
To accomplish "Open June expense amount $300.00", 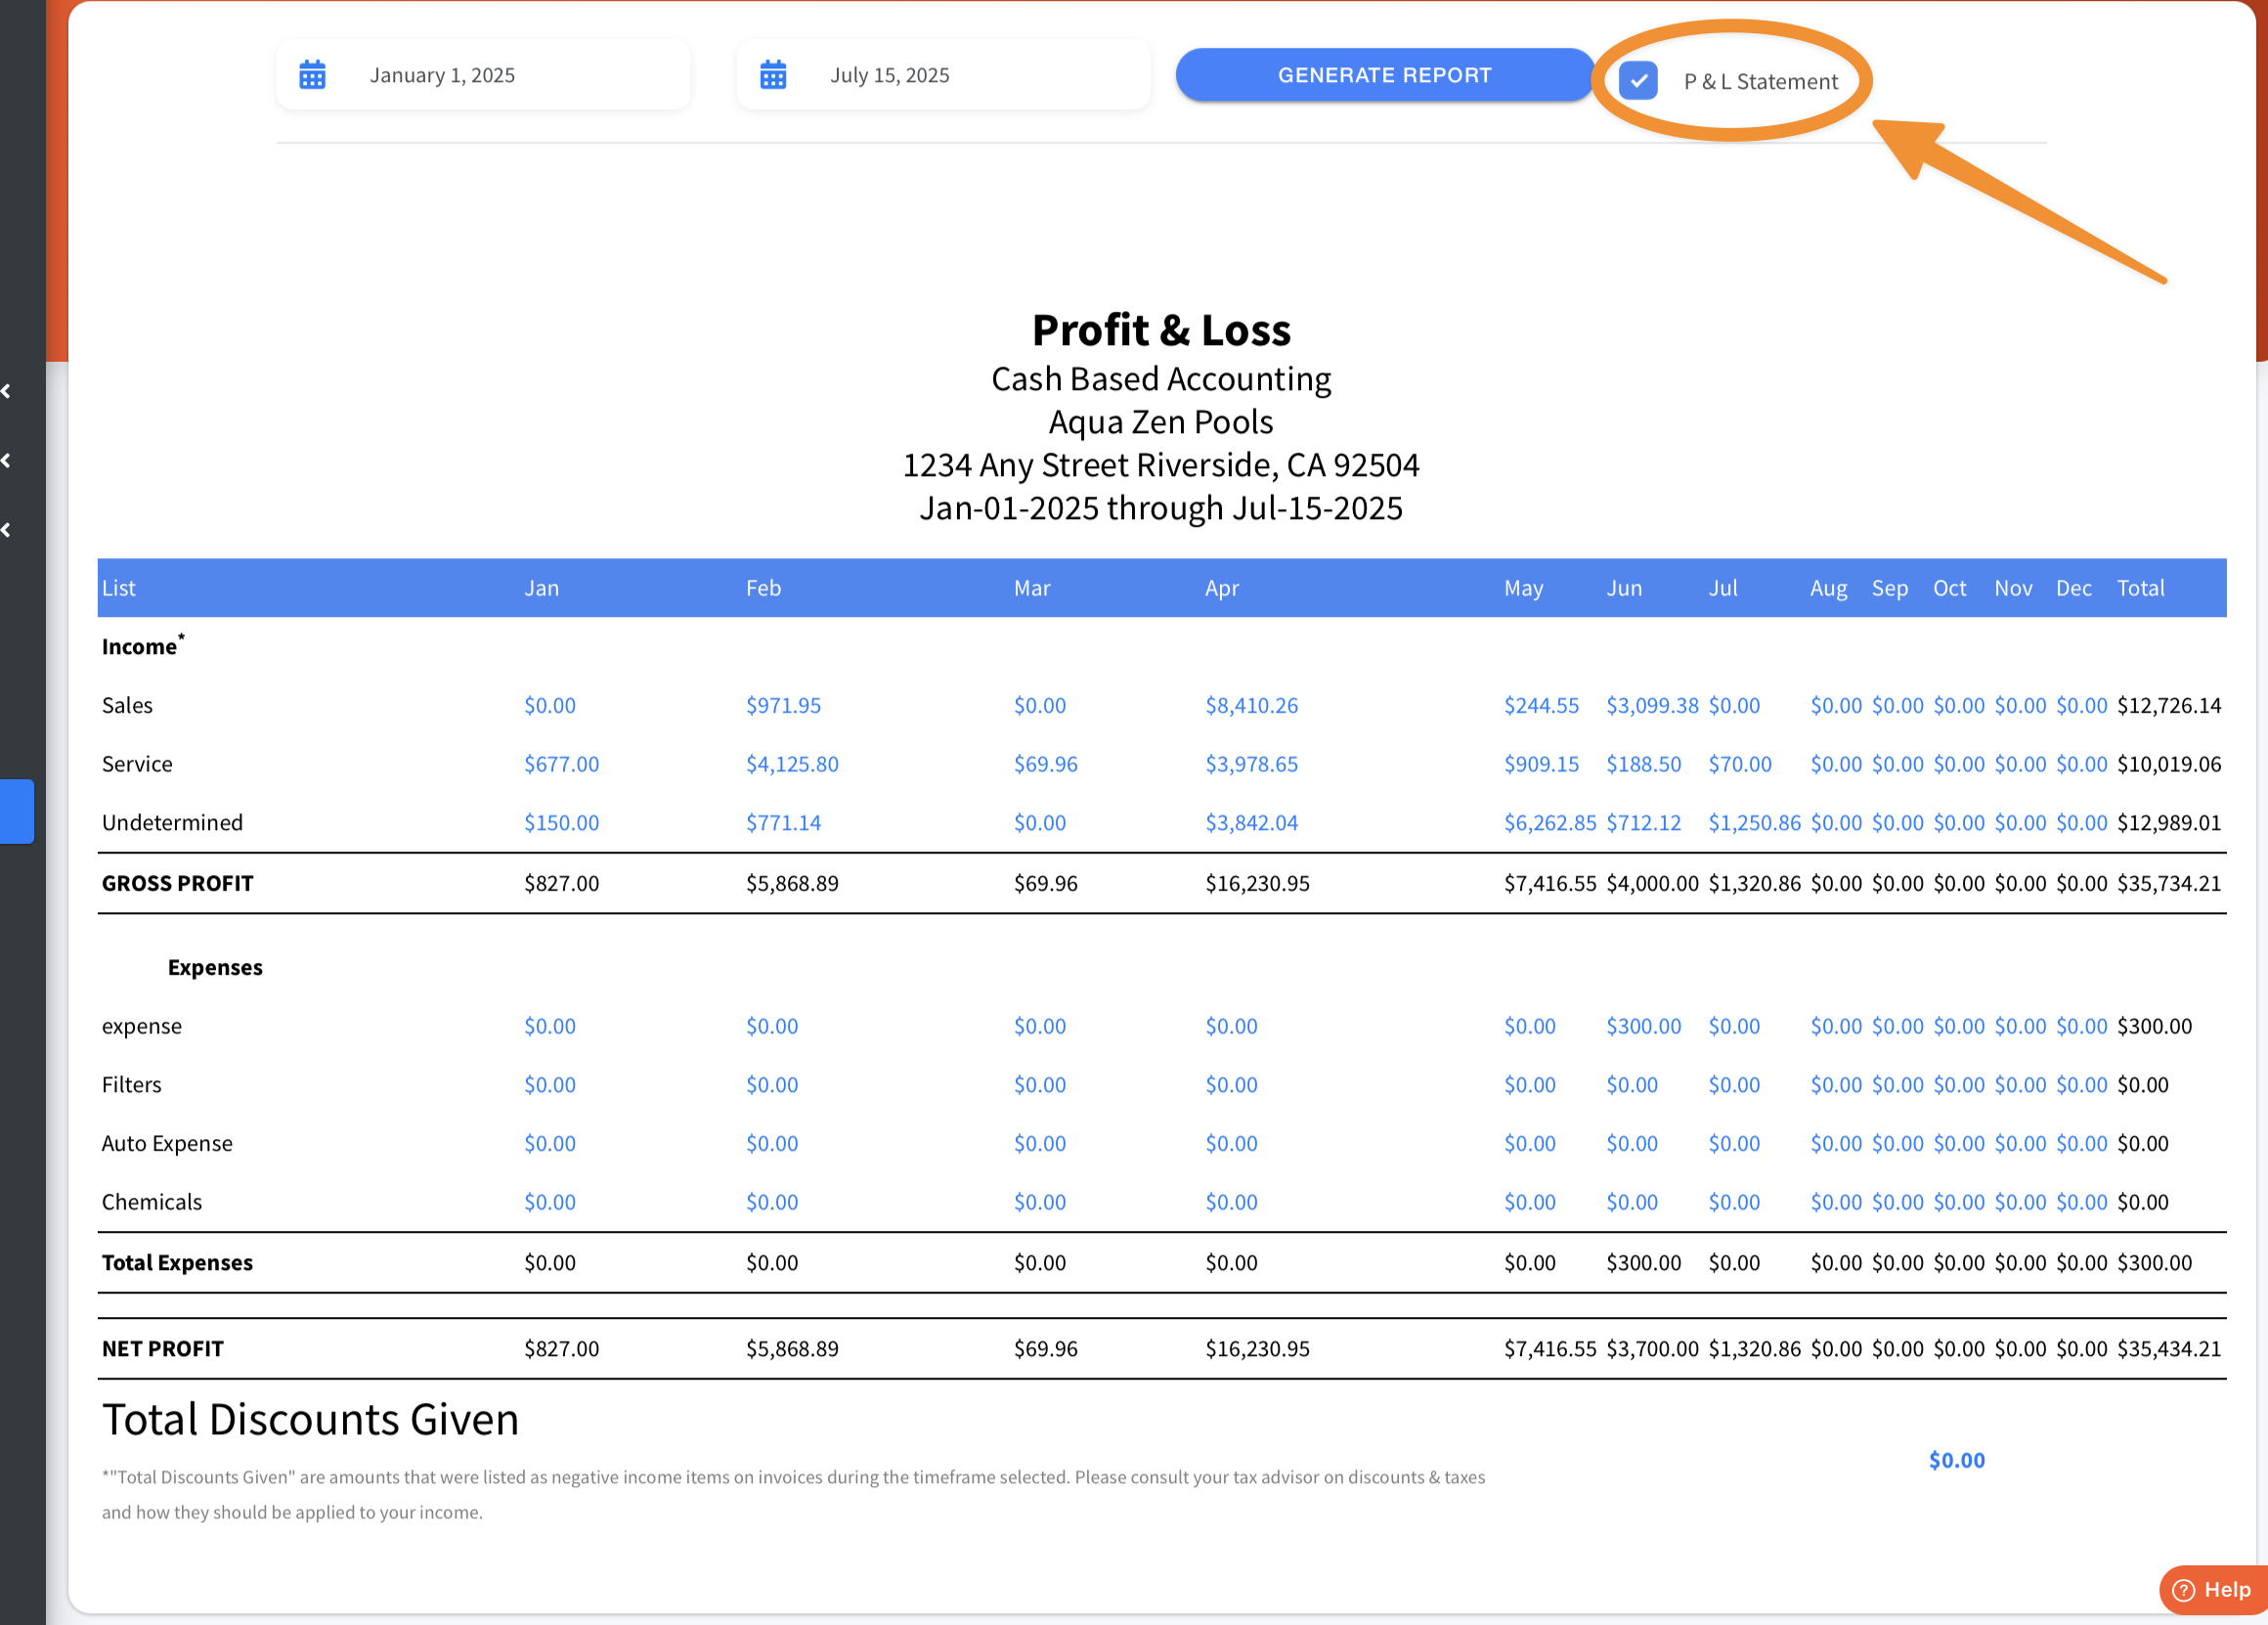I will coord(1643,1027).
